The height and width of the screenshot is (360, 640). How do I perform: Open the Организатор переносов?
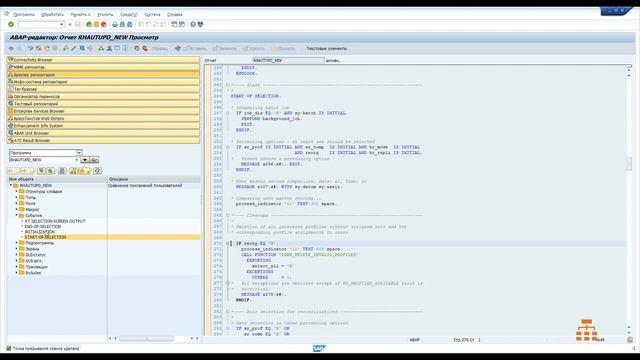103,96
